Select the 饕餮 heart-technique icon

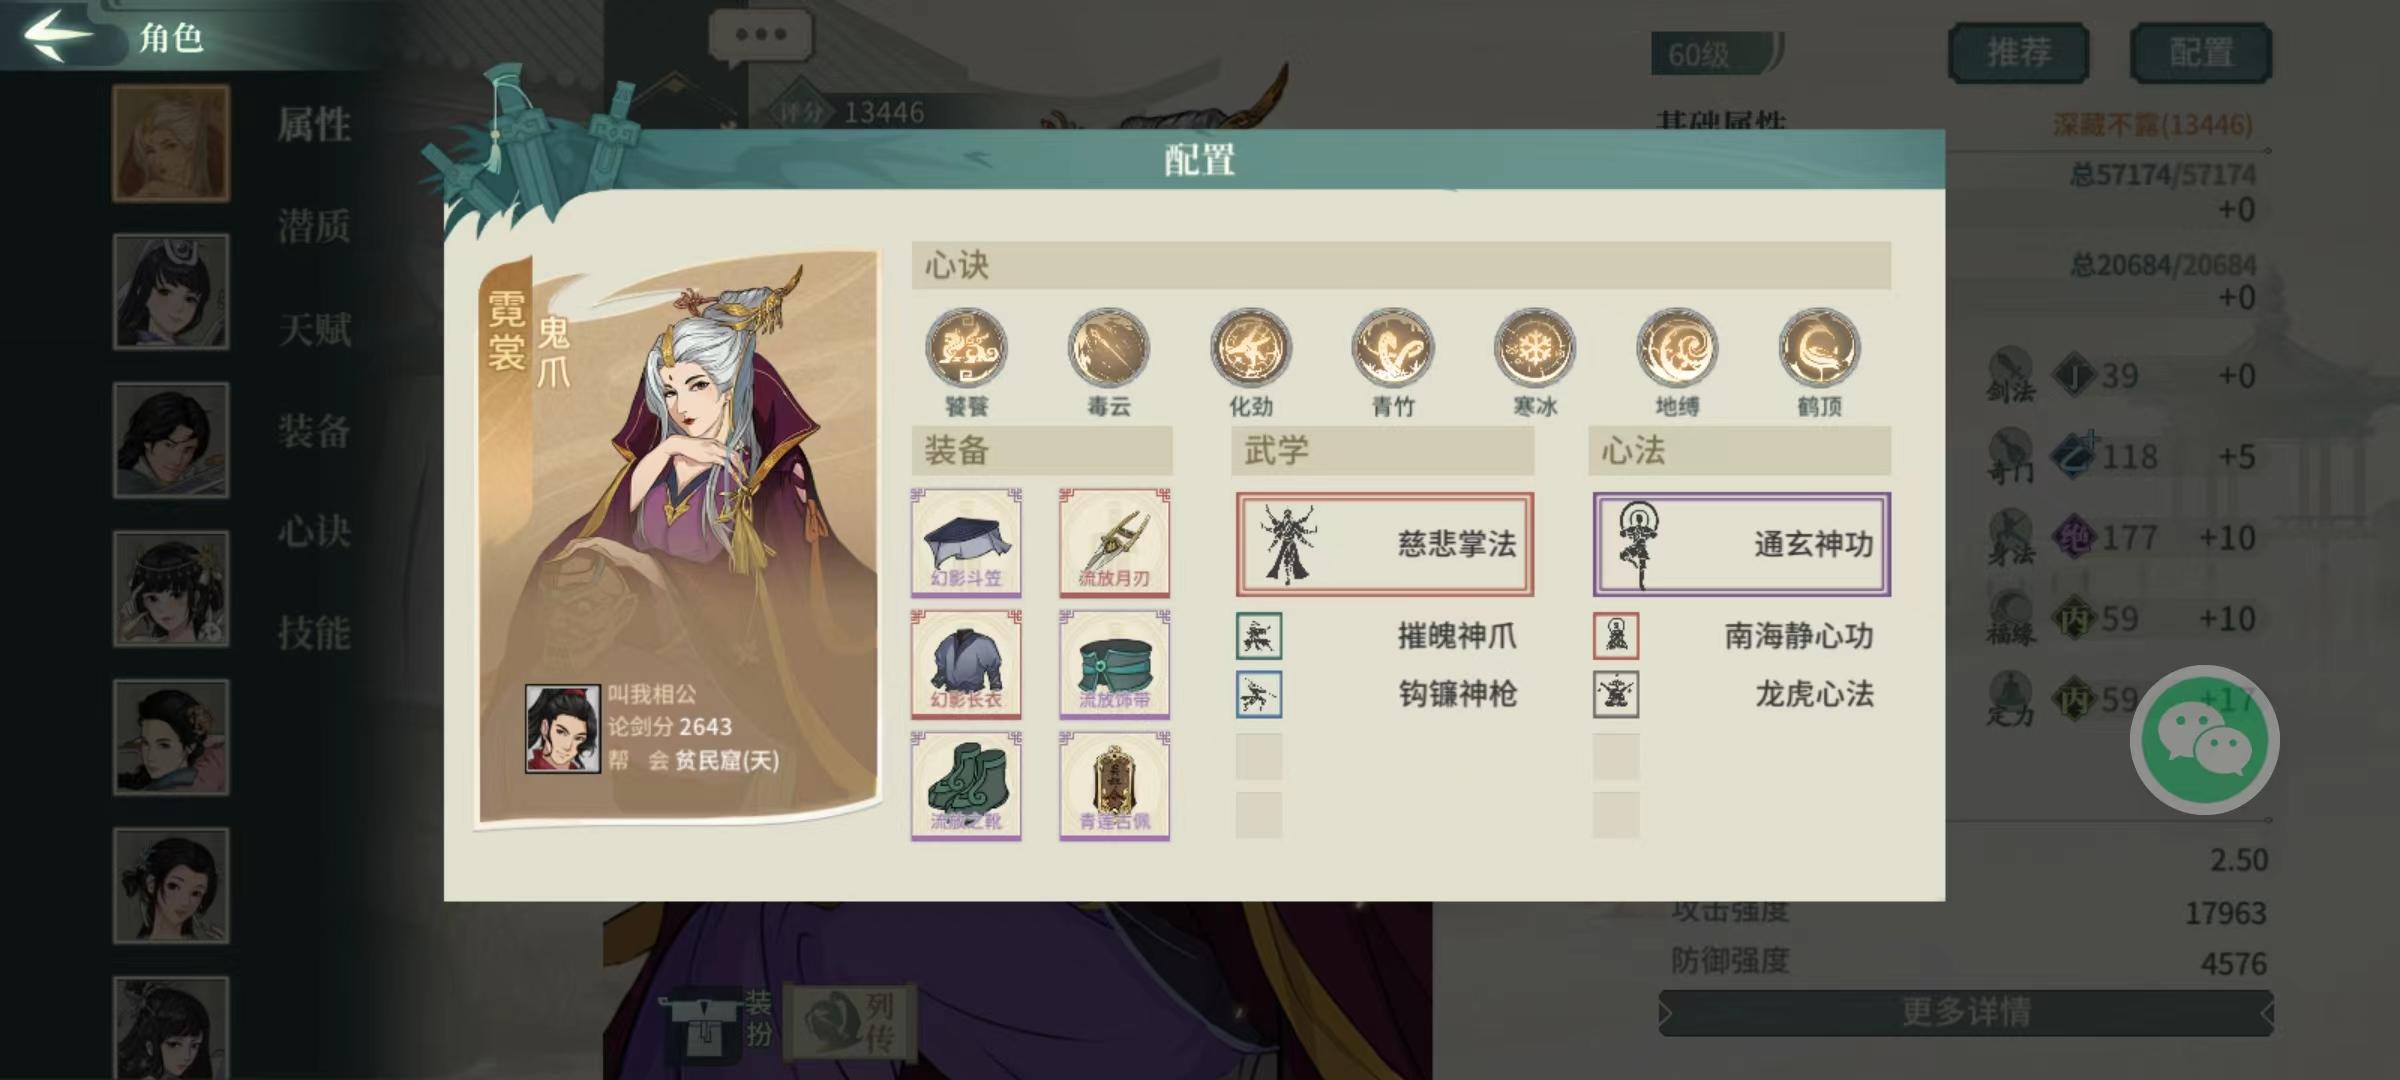966,349
